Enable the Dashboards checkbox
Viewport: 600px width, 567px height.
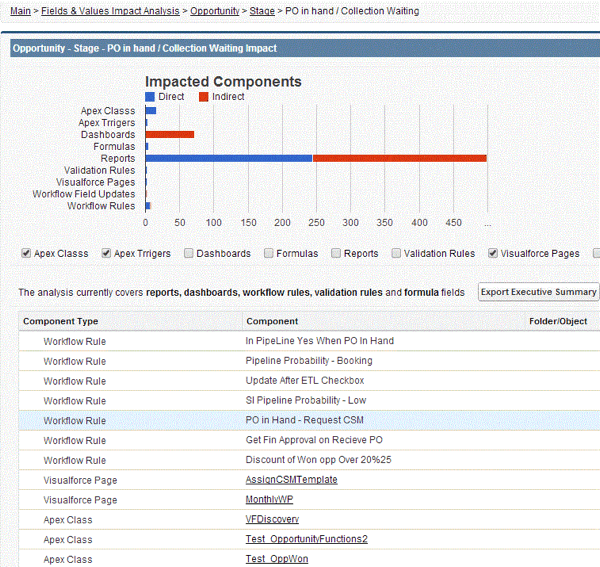pos(188,253)
